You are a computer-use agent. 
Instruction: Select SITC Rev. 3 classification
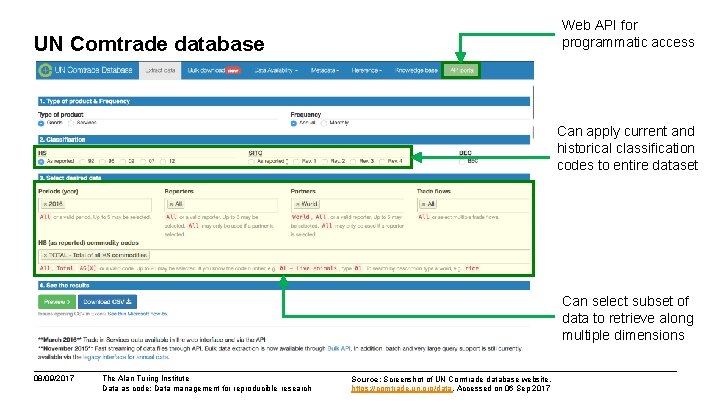[353, 162]
